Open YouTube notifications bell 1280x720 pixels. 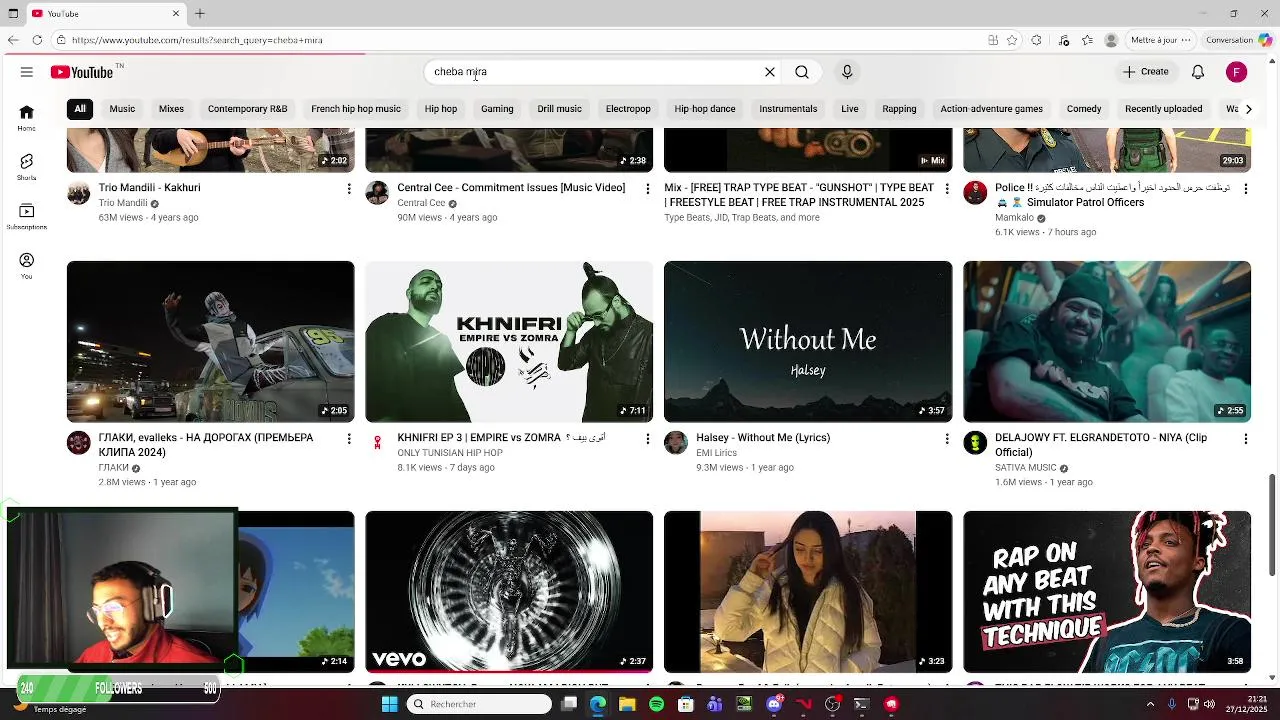pos(1198,72)
